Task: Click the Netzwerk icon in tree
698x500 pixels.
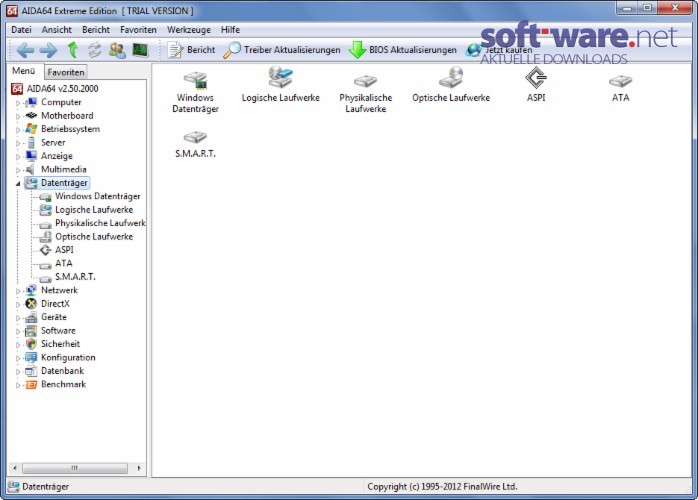Action: coord(31,290)
